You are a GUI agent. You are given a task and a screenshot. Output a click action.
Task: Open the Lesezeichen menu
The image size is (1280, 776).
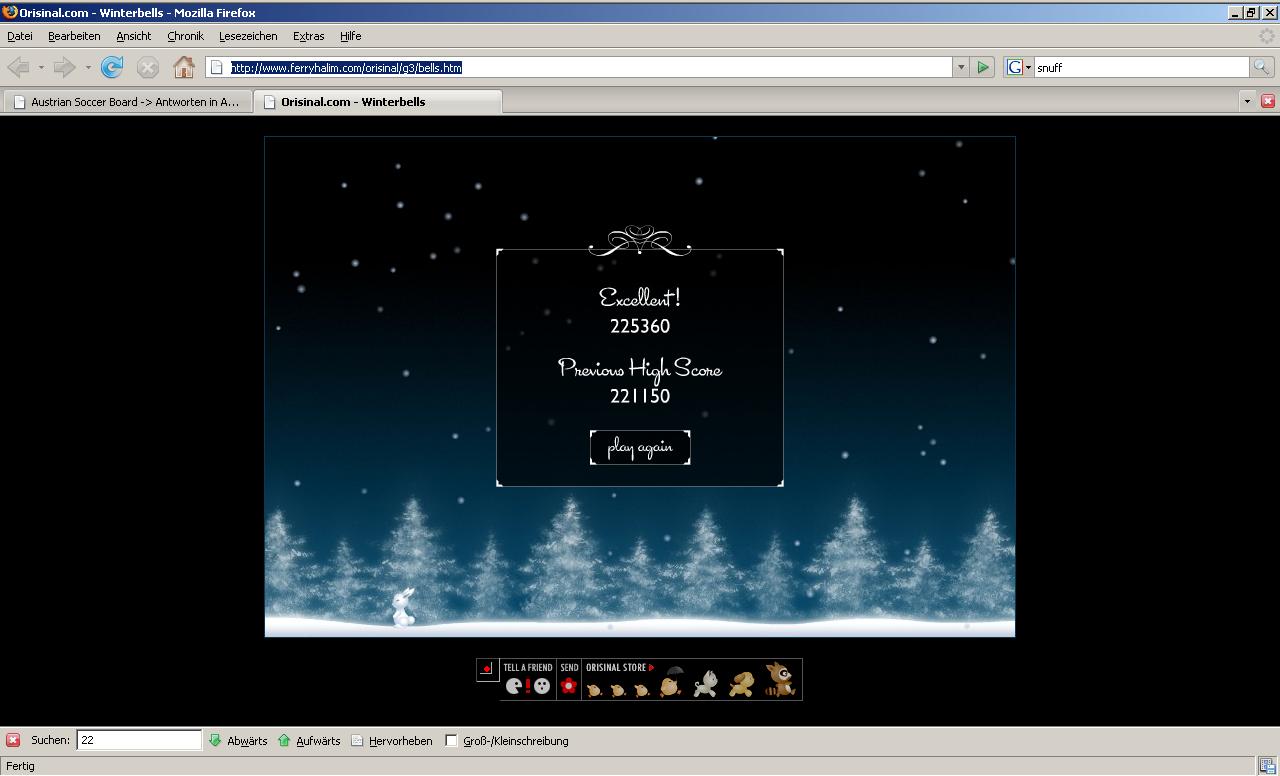[248, 36]
